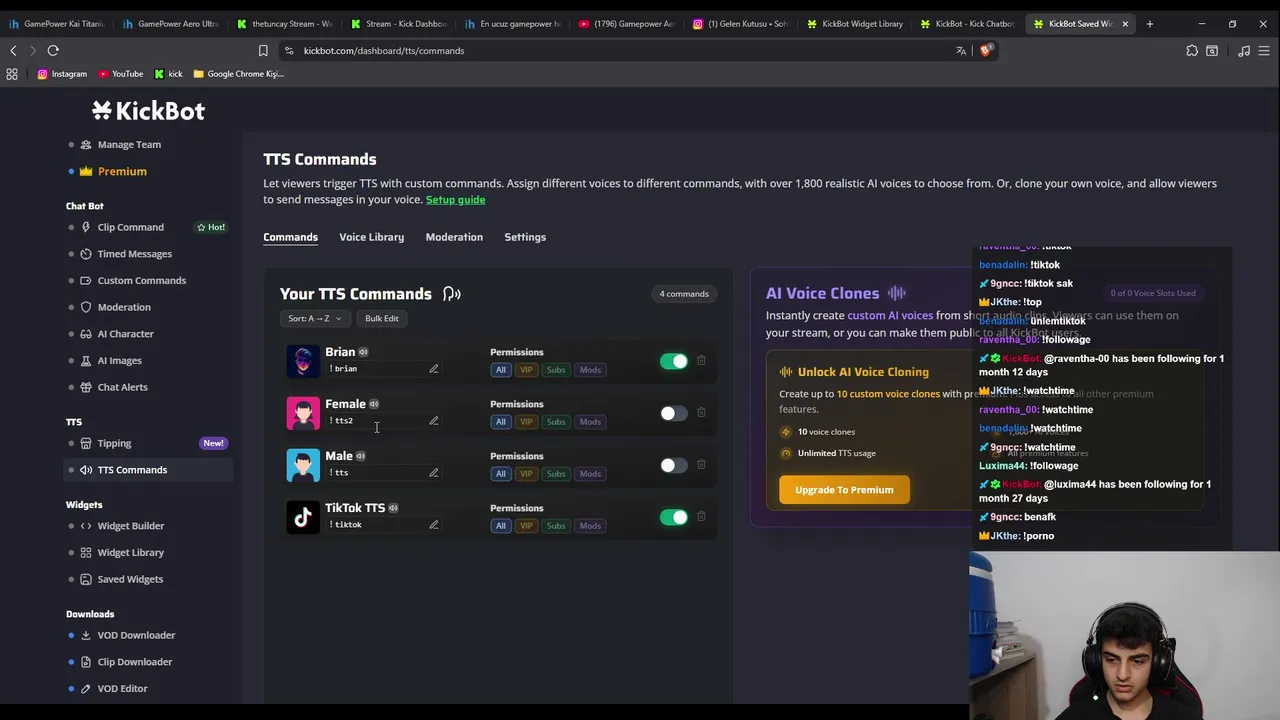Open the Instagram bookmark

(x=62, y=74)
